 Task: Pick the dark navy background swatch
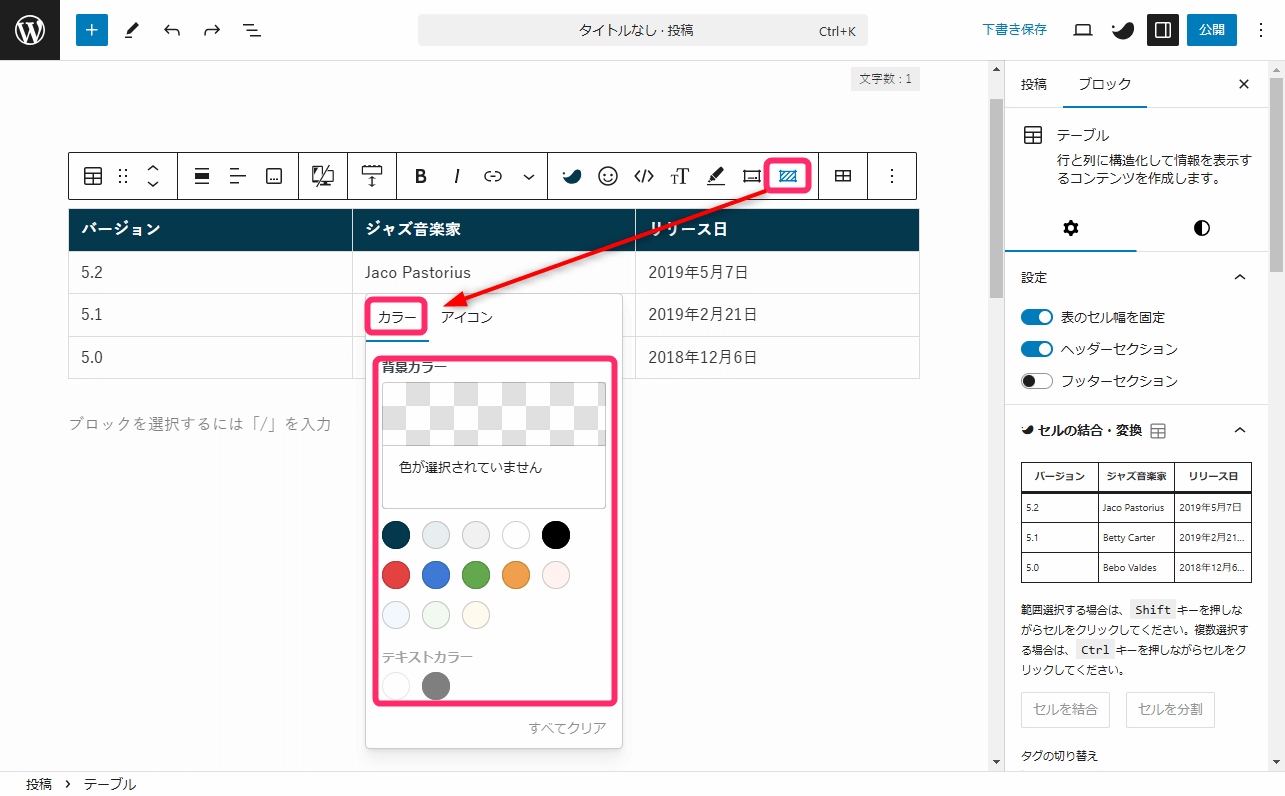tap(396, 535)
